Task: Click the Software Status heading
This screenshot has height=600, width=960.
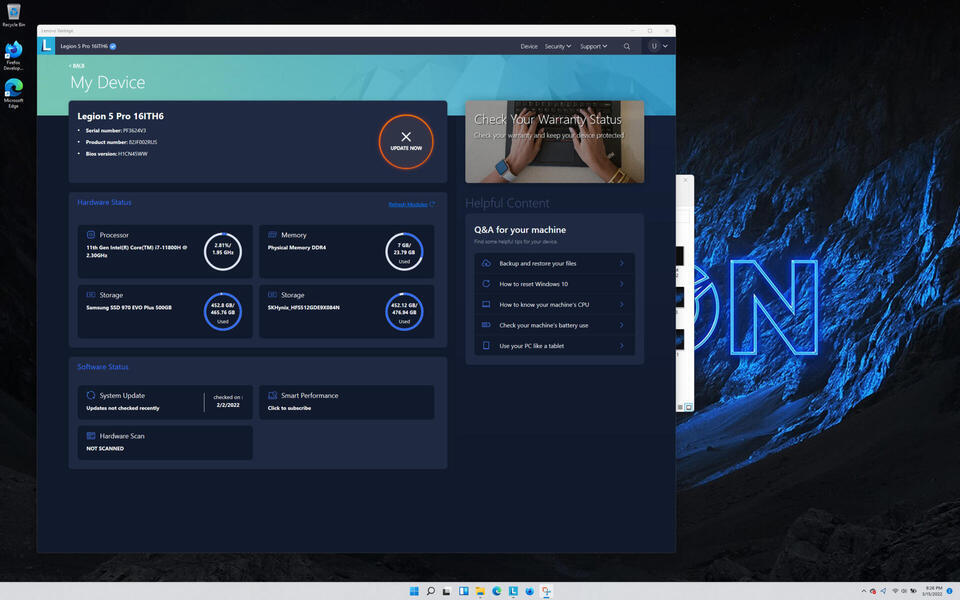Action: tap(103, 367)
